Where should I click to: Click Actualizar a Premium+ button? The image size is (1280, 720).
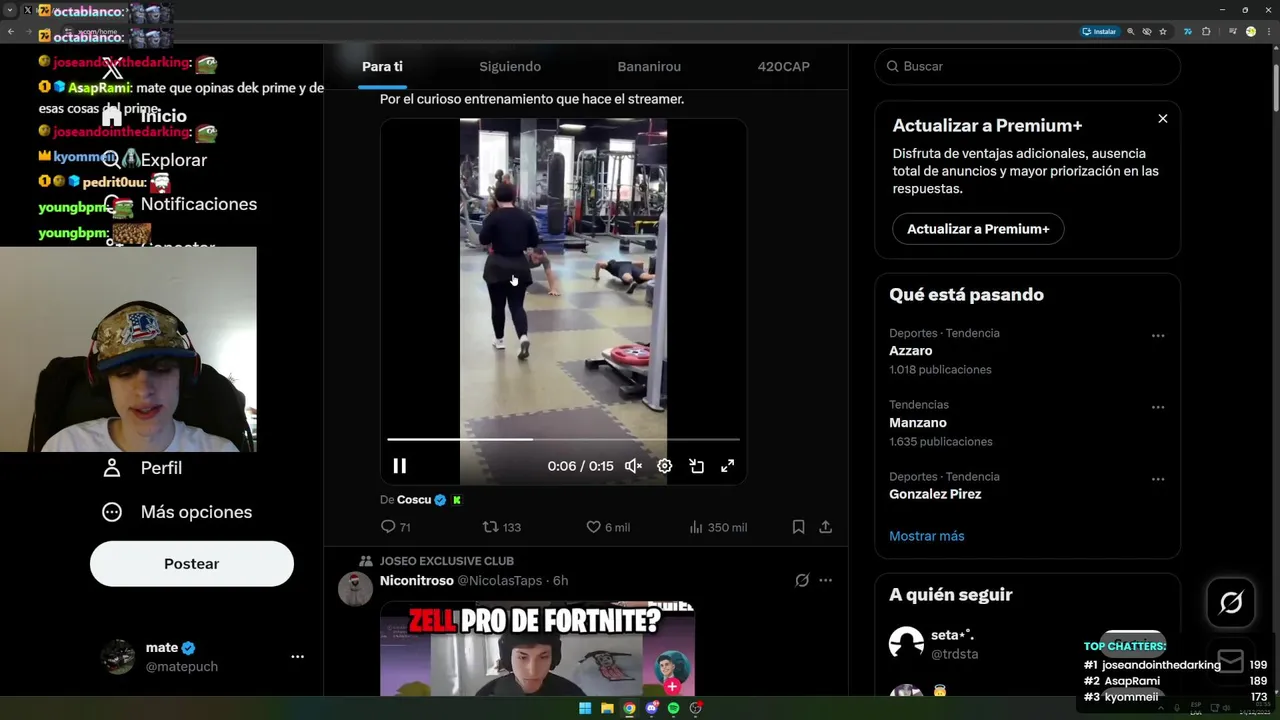pyautogui.click(x=978, y=229)
